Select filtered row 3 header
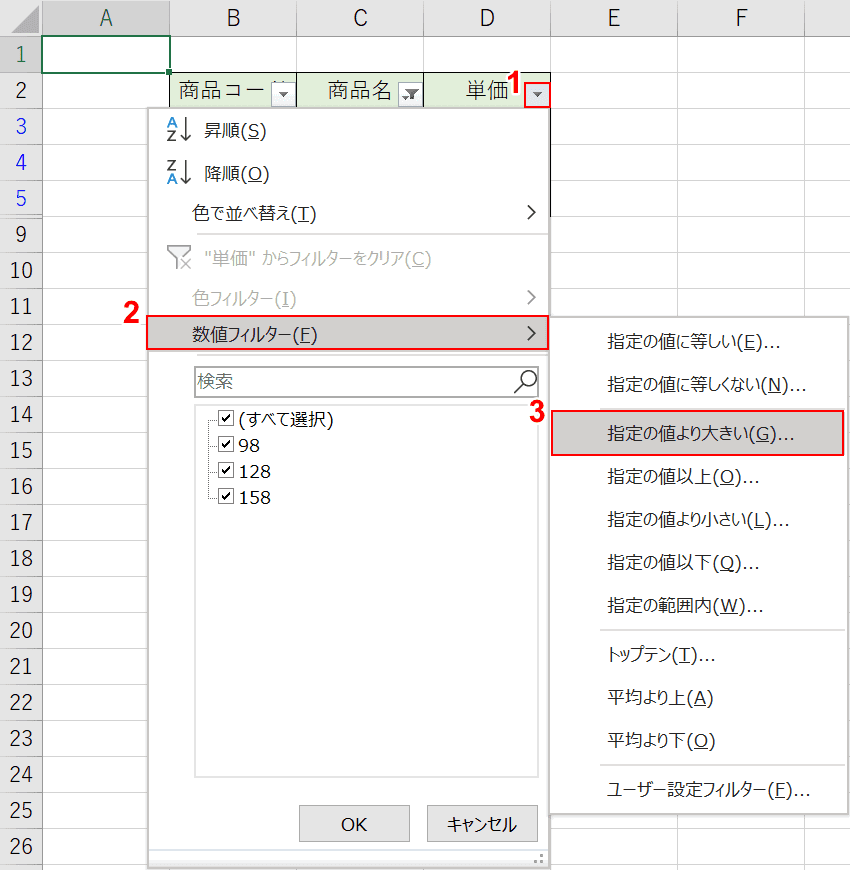 click(21, 127)
